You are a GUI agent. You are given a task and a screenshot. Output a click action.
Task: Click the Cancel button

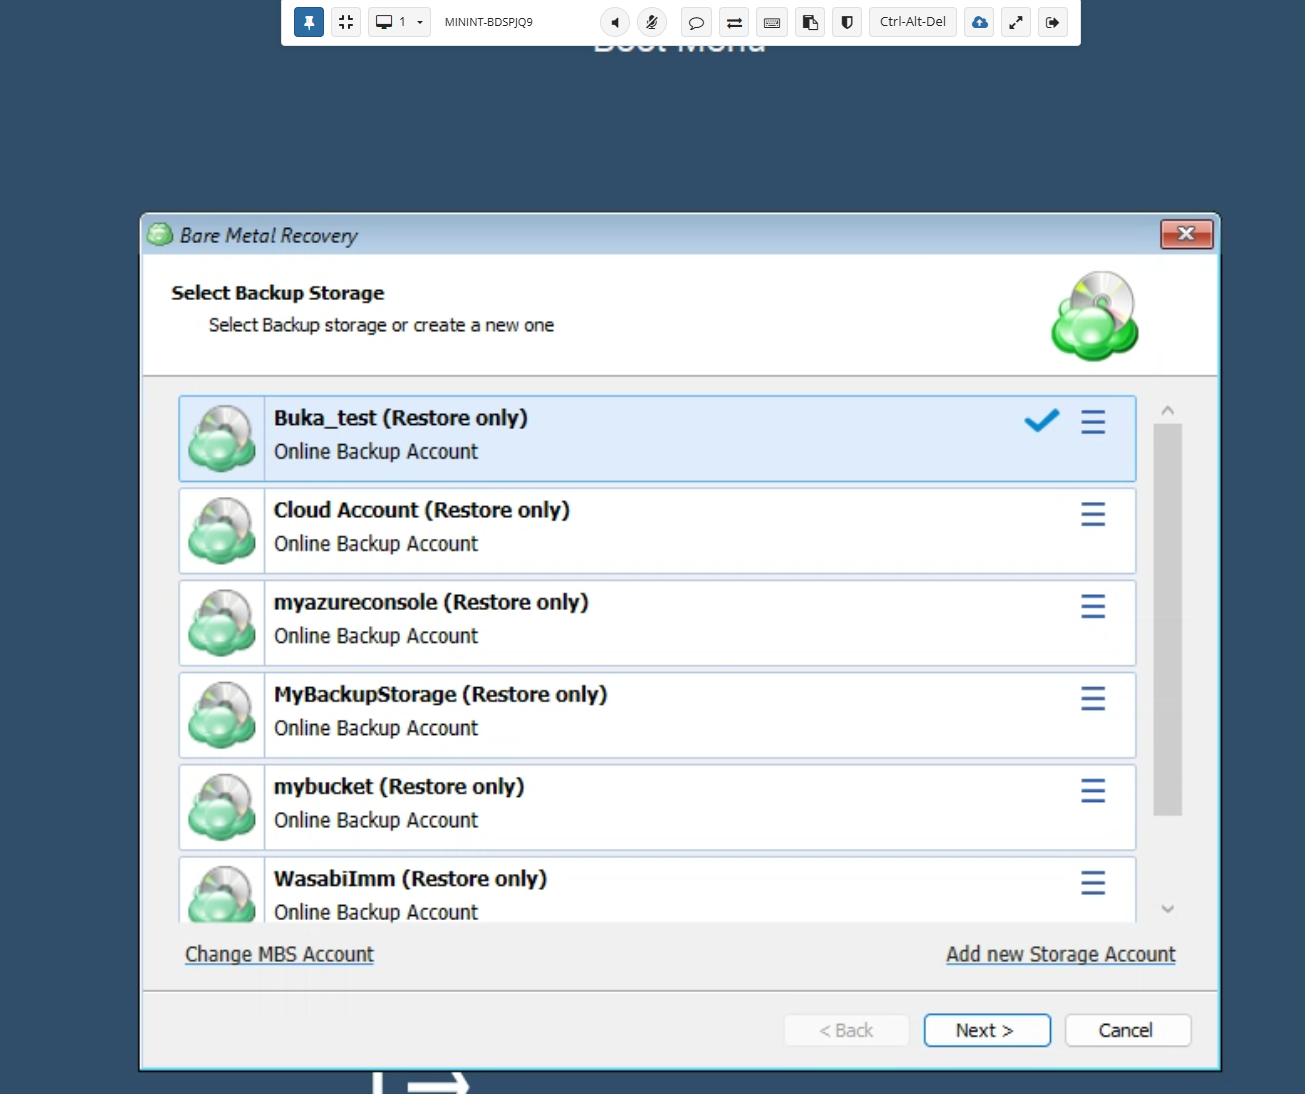[x=1128, y=1030]
